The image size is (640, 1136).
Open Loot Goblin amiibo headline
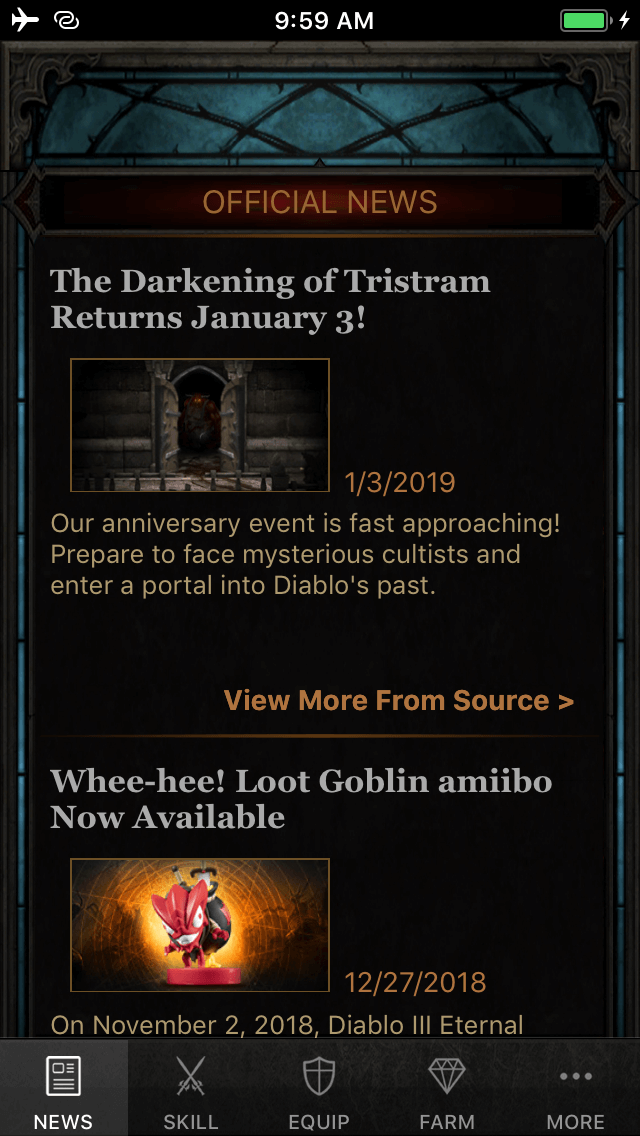coord(301,799)
